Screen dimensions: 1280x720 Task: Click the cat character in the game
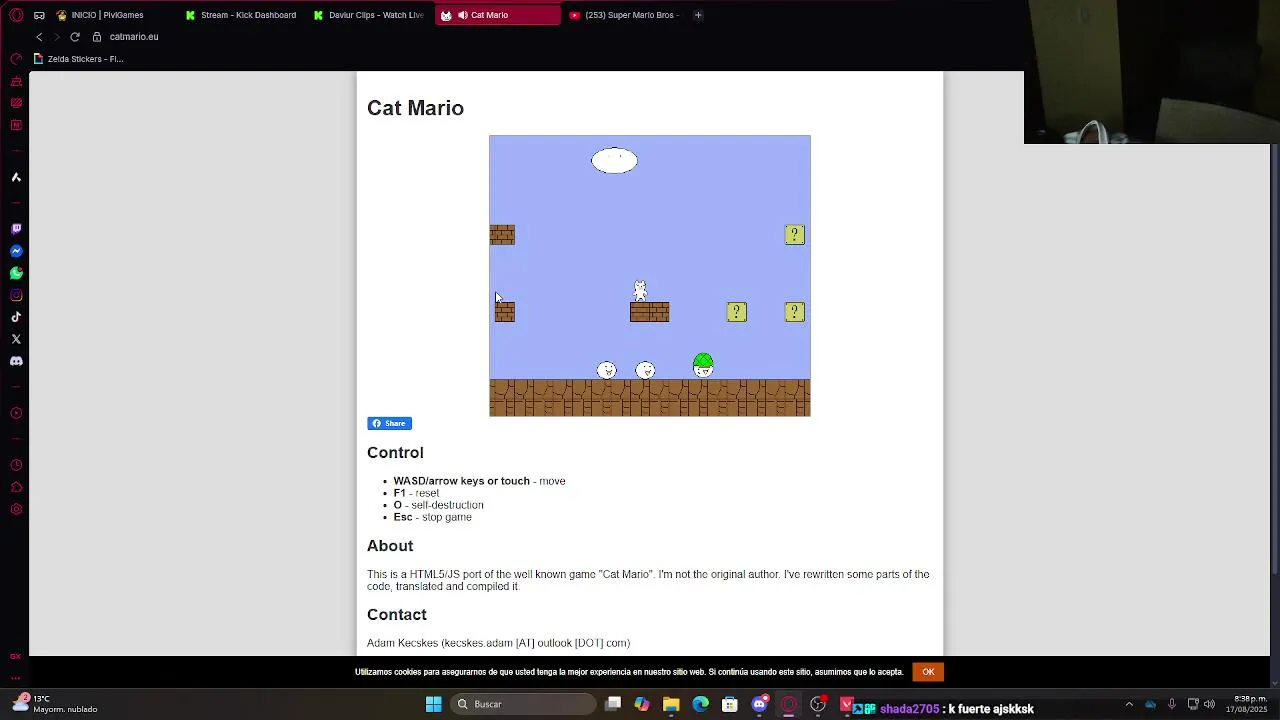[x=640, y=290]
